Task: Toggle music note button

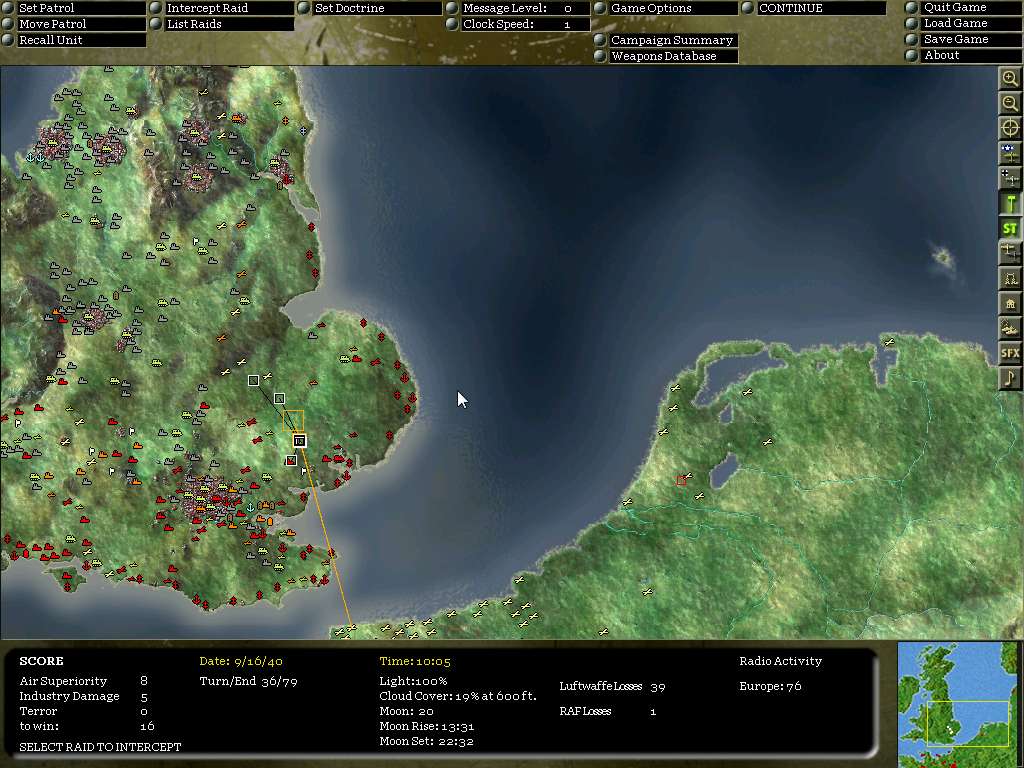Action: pos(1010,378)
